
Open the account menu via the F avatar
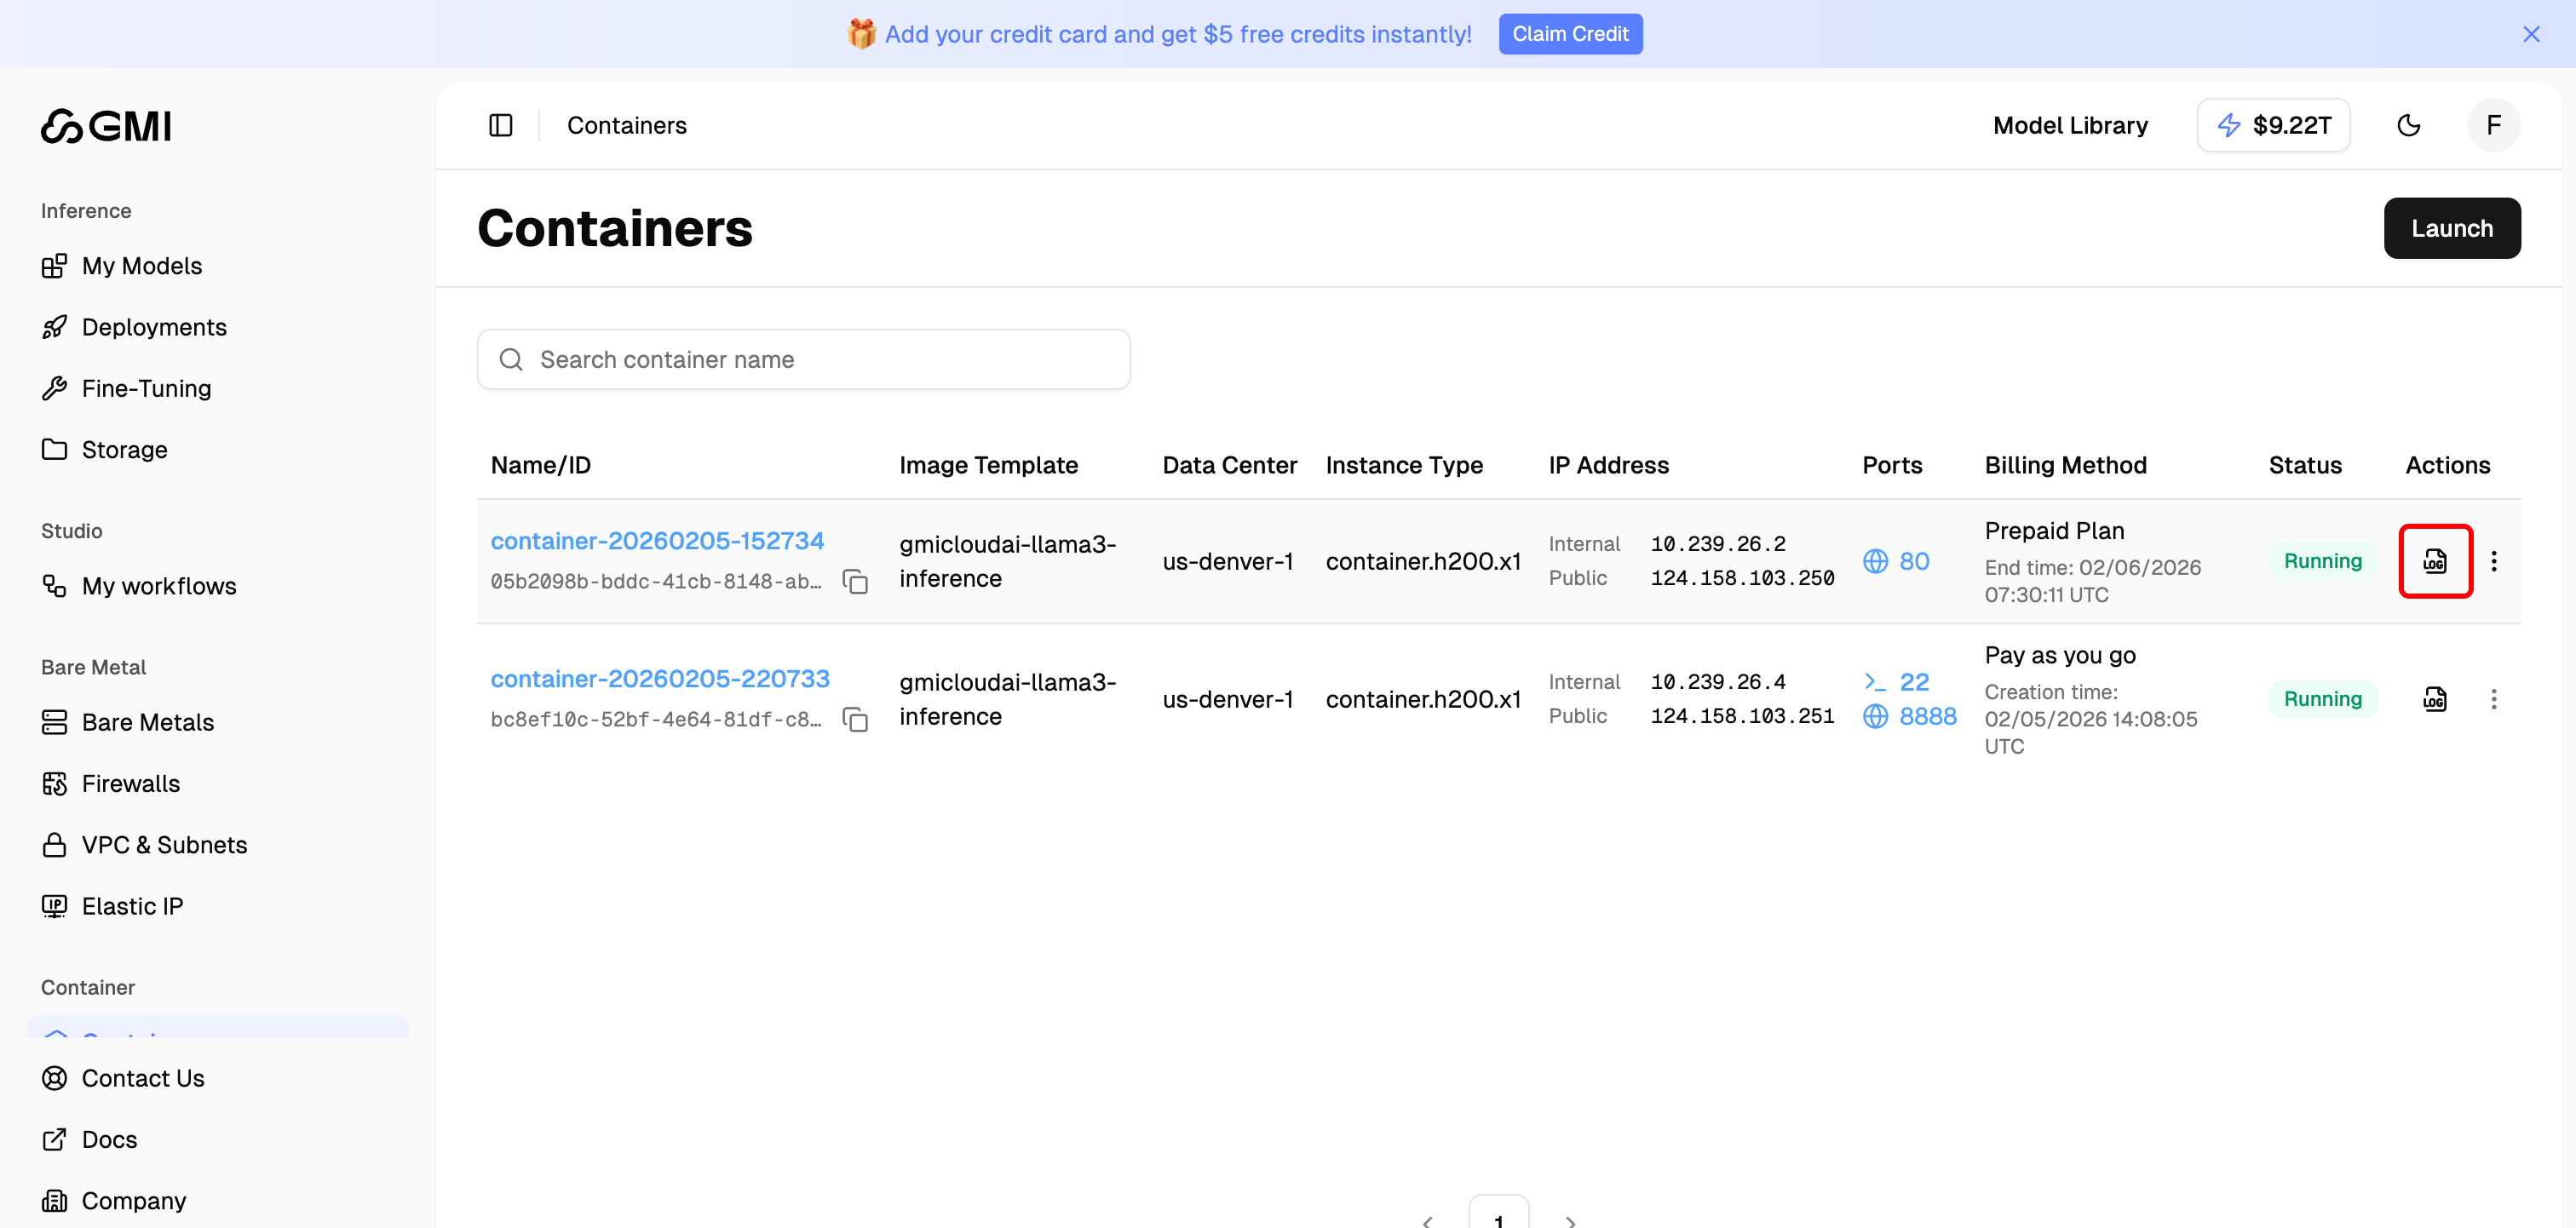[x=2493, y=125]
